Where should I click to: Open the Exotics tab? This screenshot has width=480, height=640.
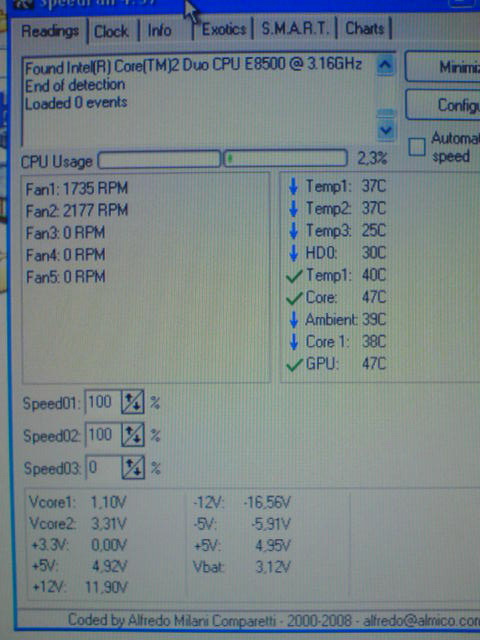pyautogui.click(x=224, y=29)
